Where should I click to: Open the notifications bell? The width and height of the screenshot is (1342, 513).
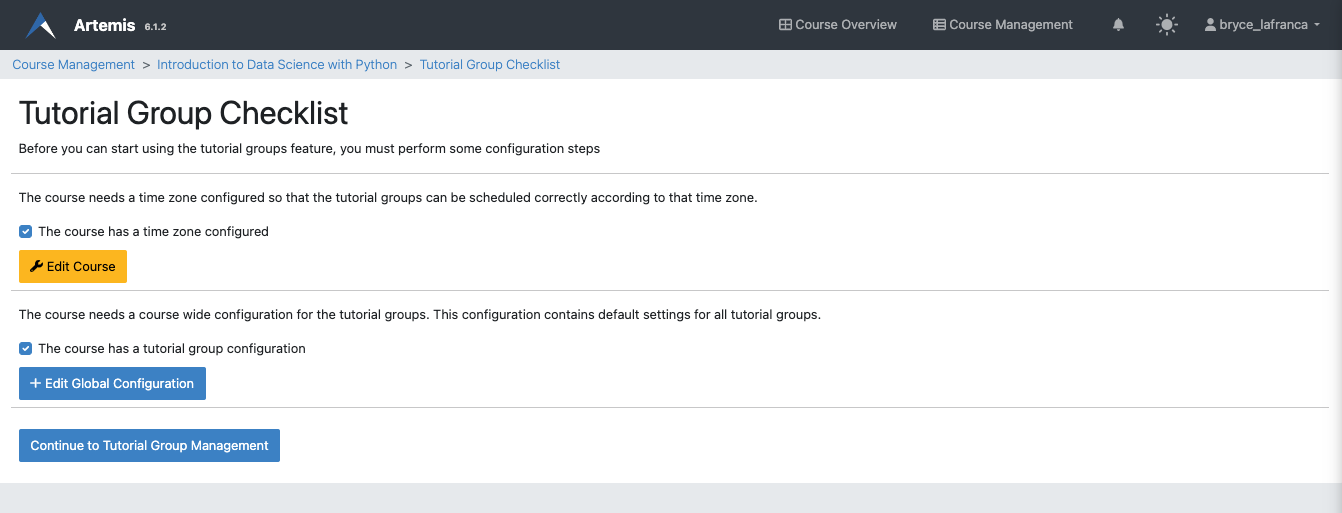(1119, 25)
